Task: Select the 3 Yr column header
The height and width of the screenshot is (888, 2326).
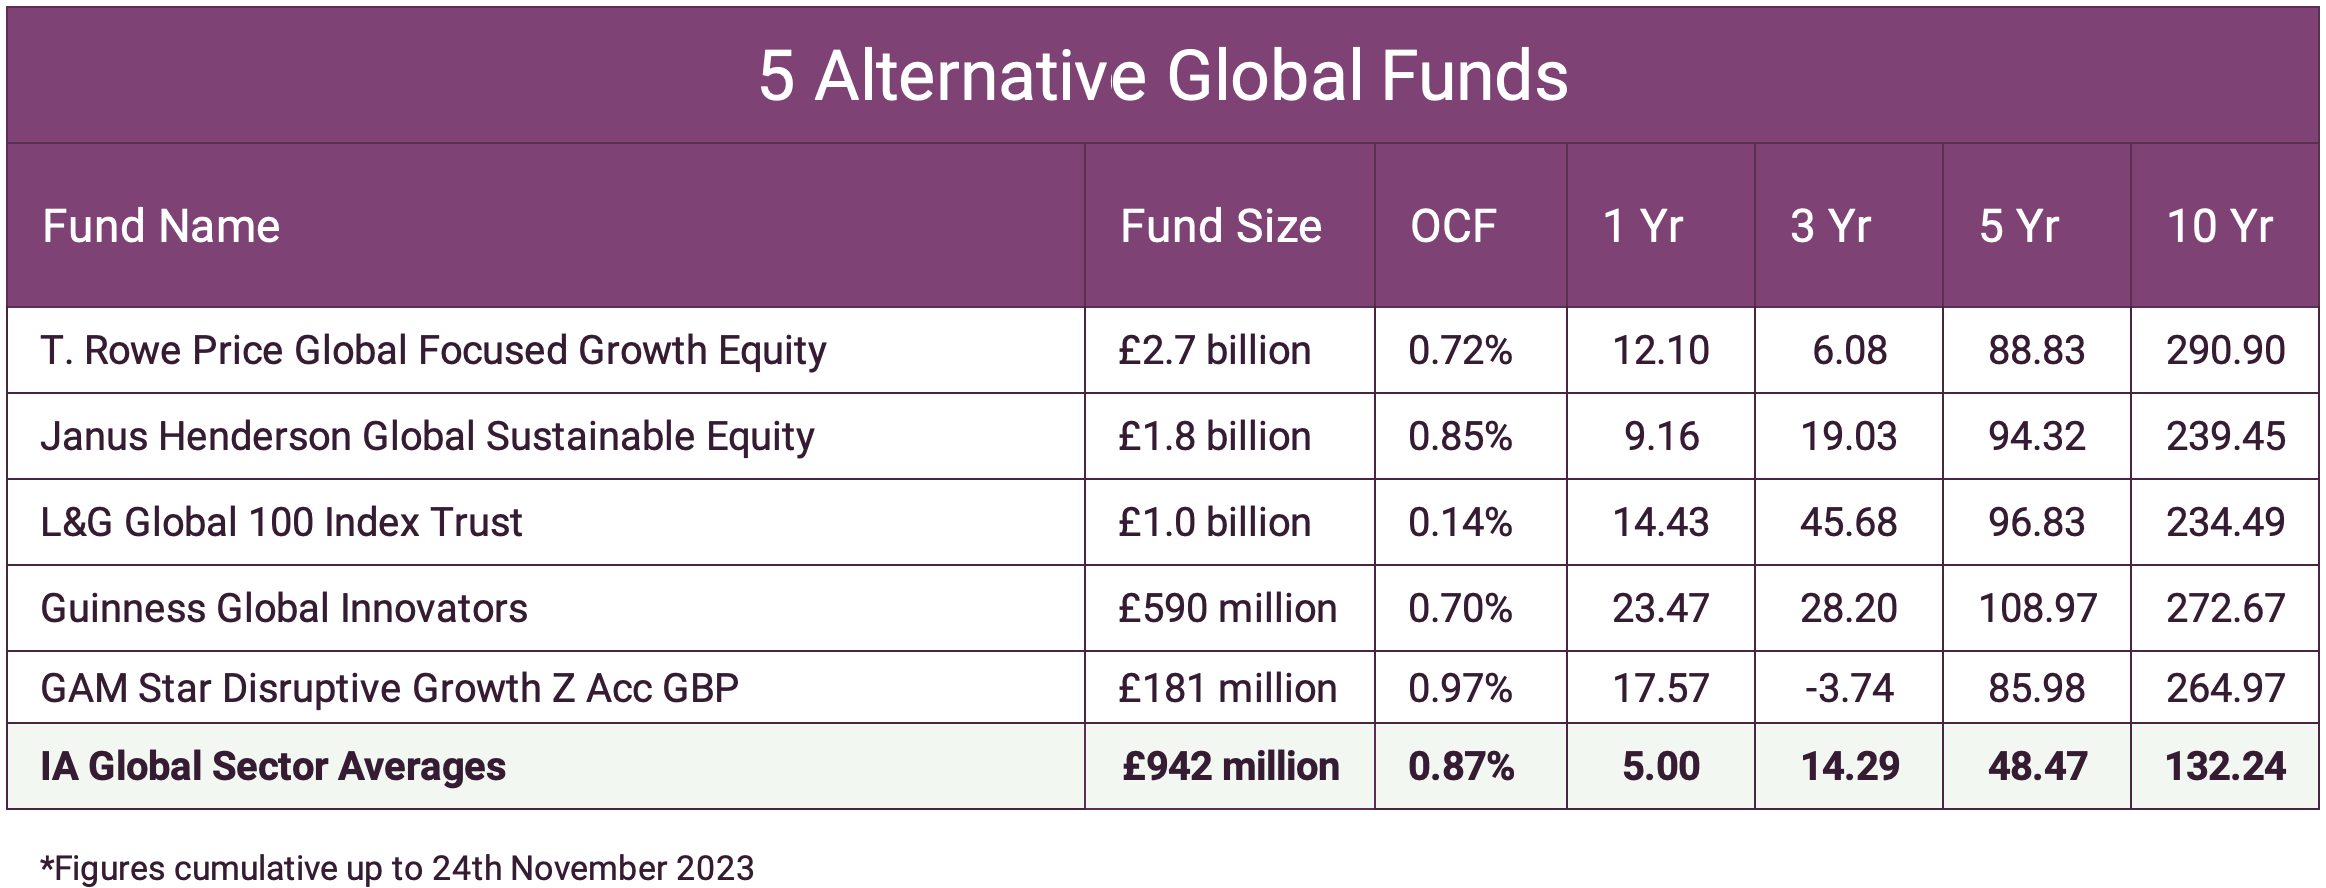Action: click(x=1830, y=226)
